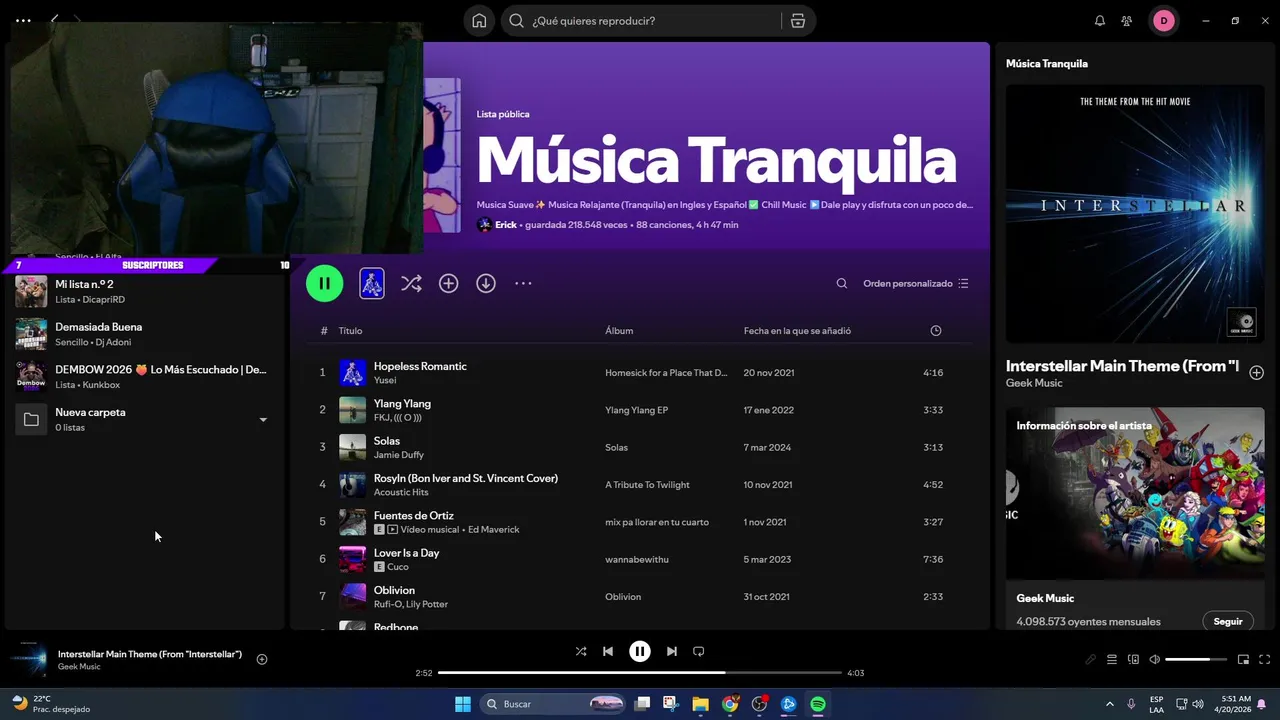Image resolution: width=1280 pixels, height=720 pixels.
Task: Open notifications bell in Spotify header
Action: point(1100,21)
